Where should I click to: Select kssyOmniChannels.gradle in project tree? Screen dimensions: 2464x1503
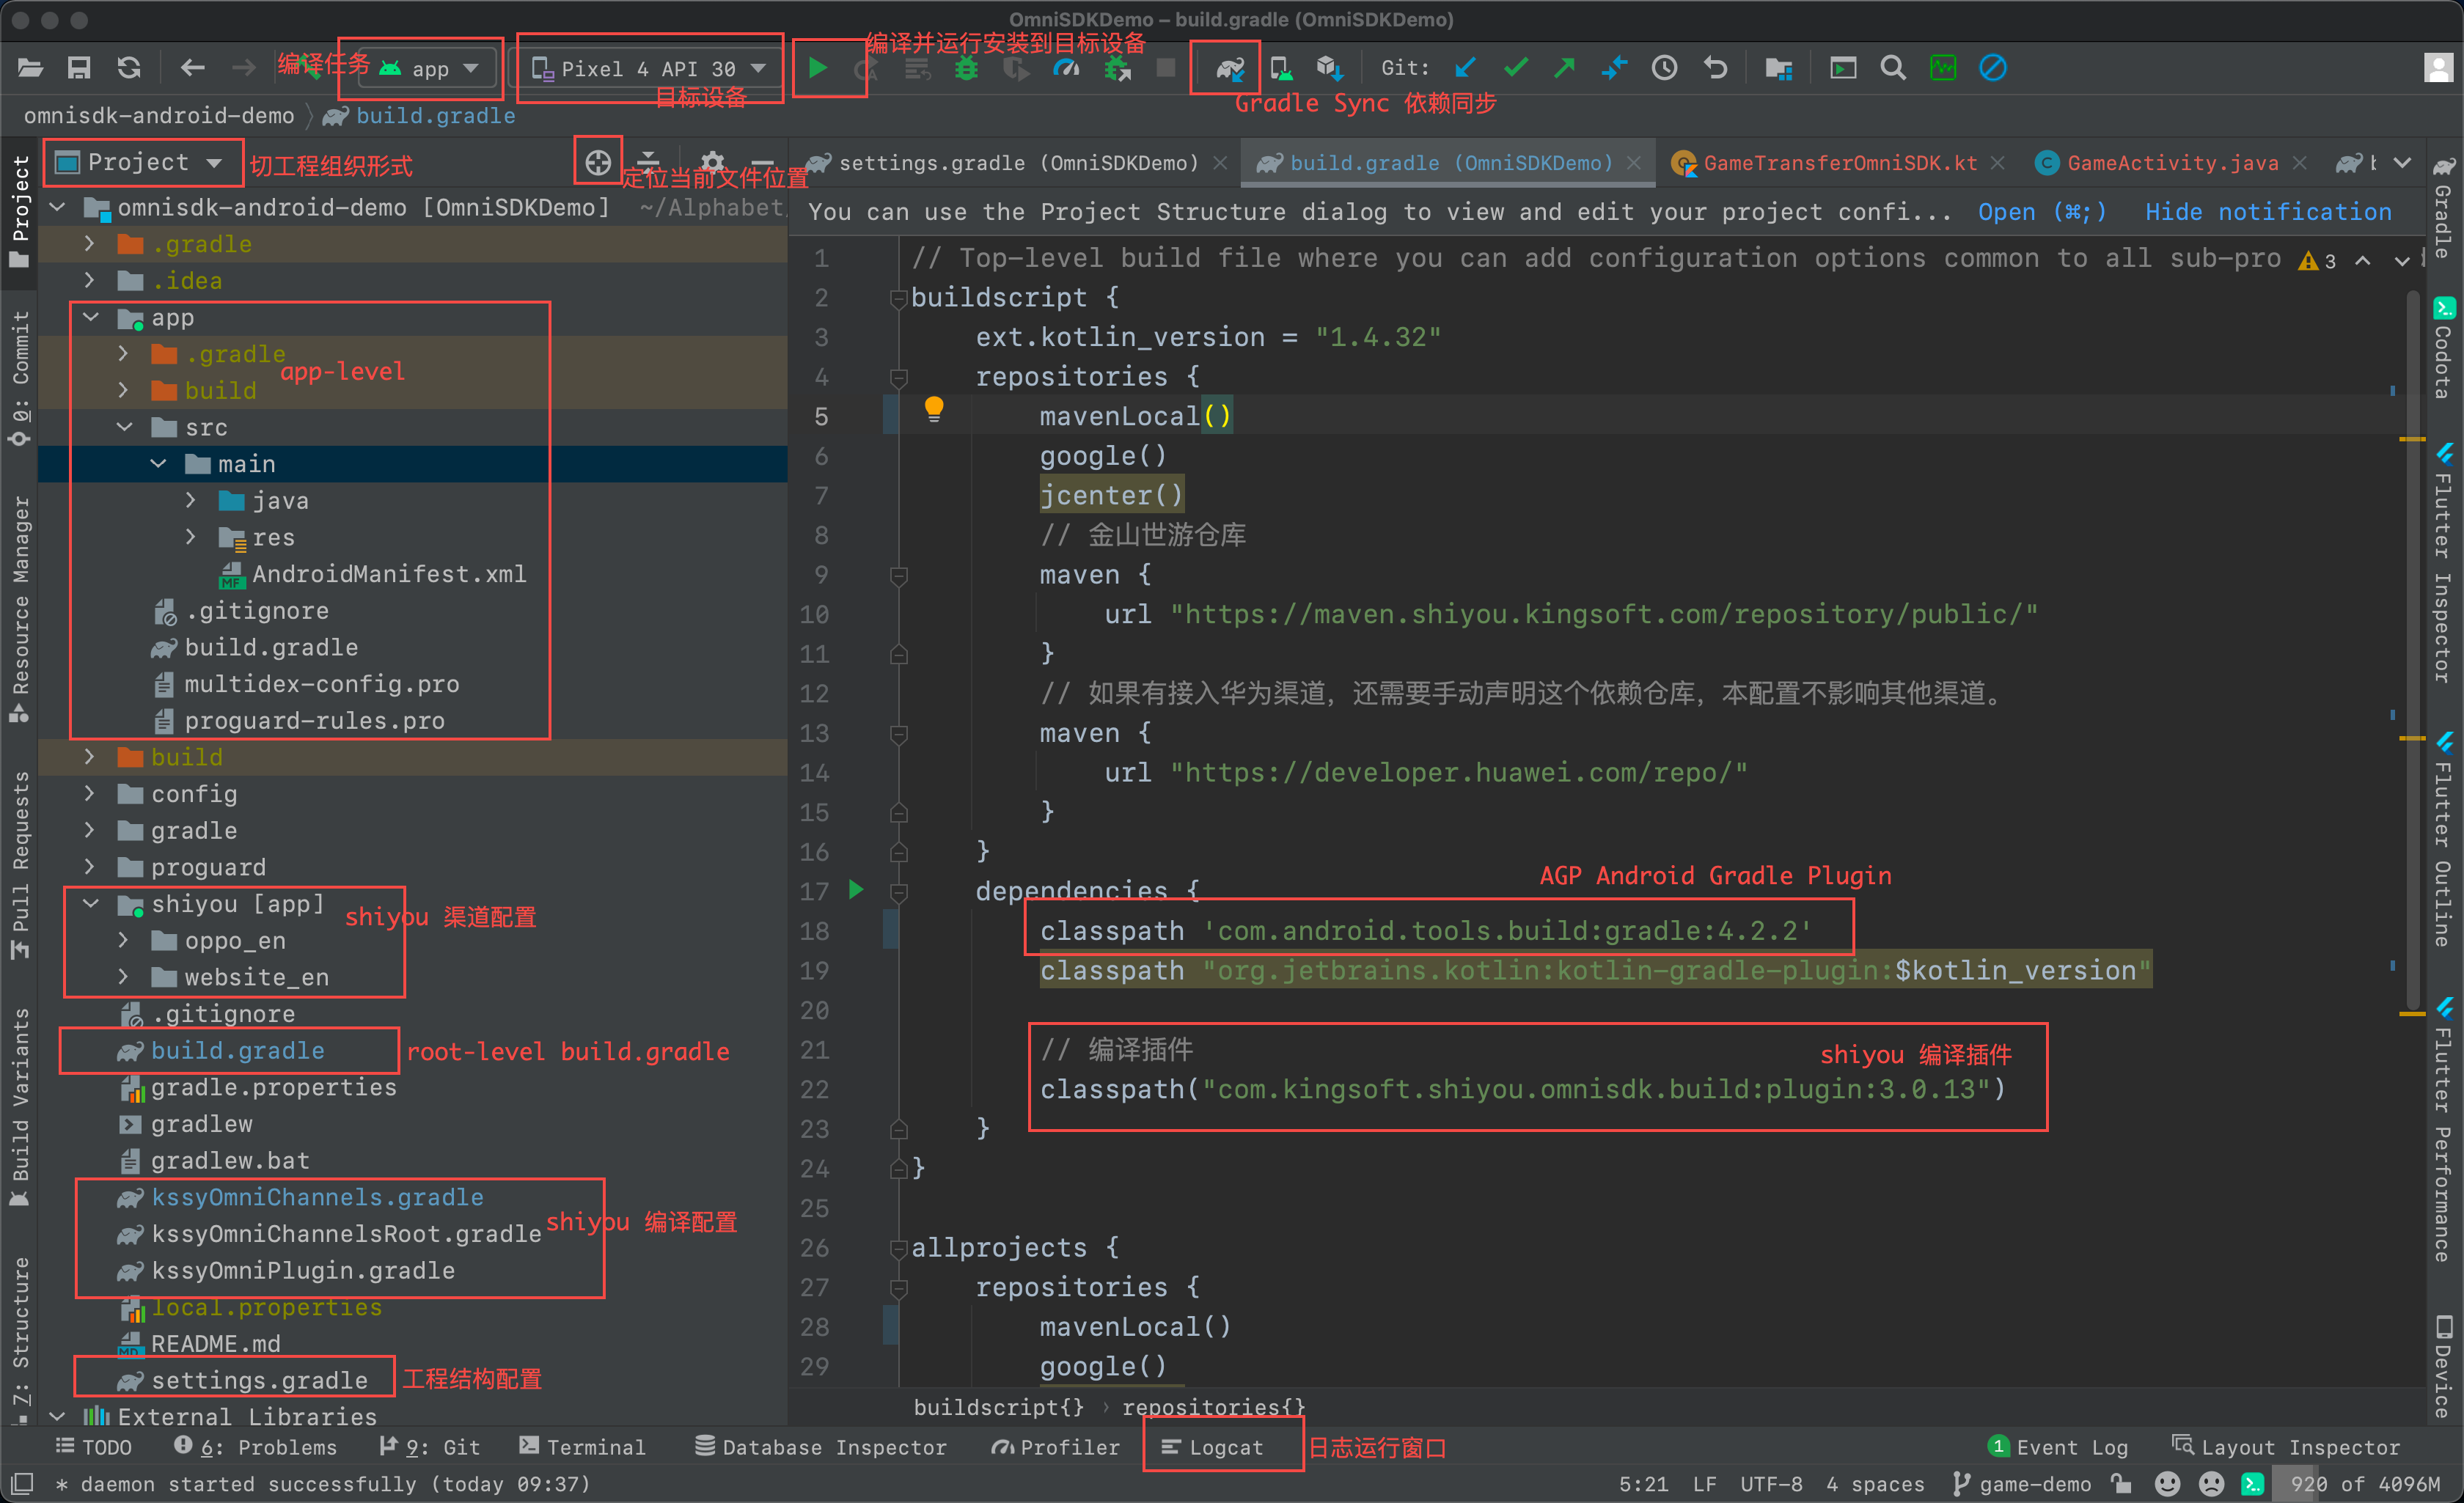point(317,1197)
